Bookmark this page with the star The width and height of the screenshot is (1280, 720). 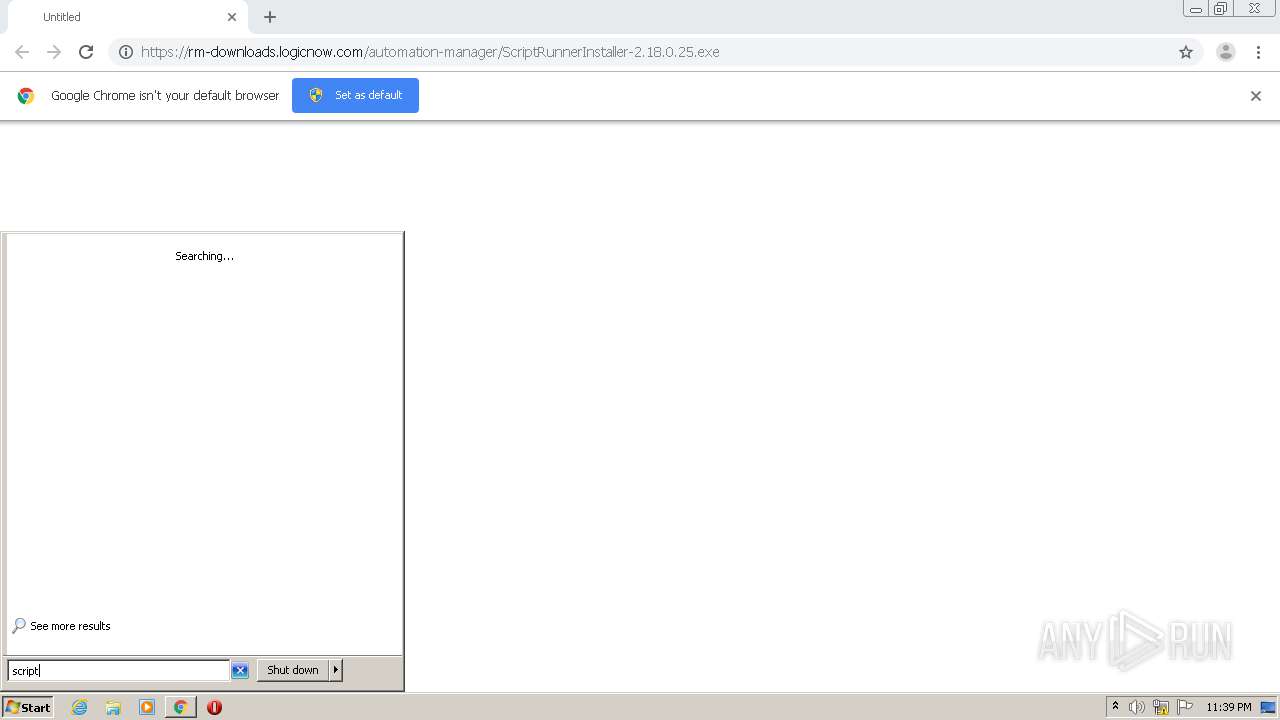coord(1186,52)
